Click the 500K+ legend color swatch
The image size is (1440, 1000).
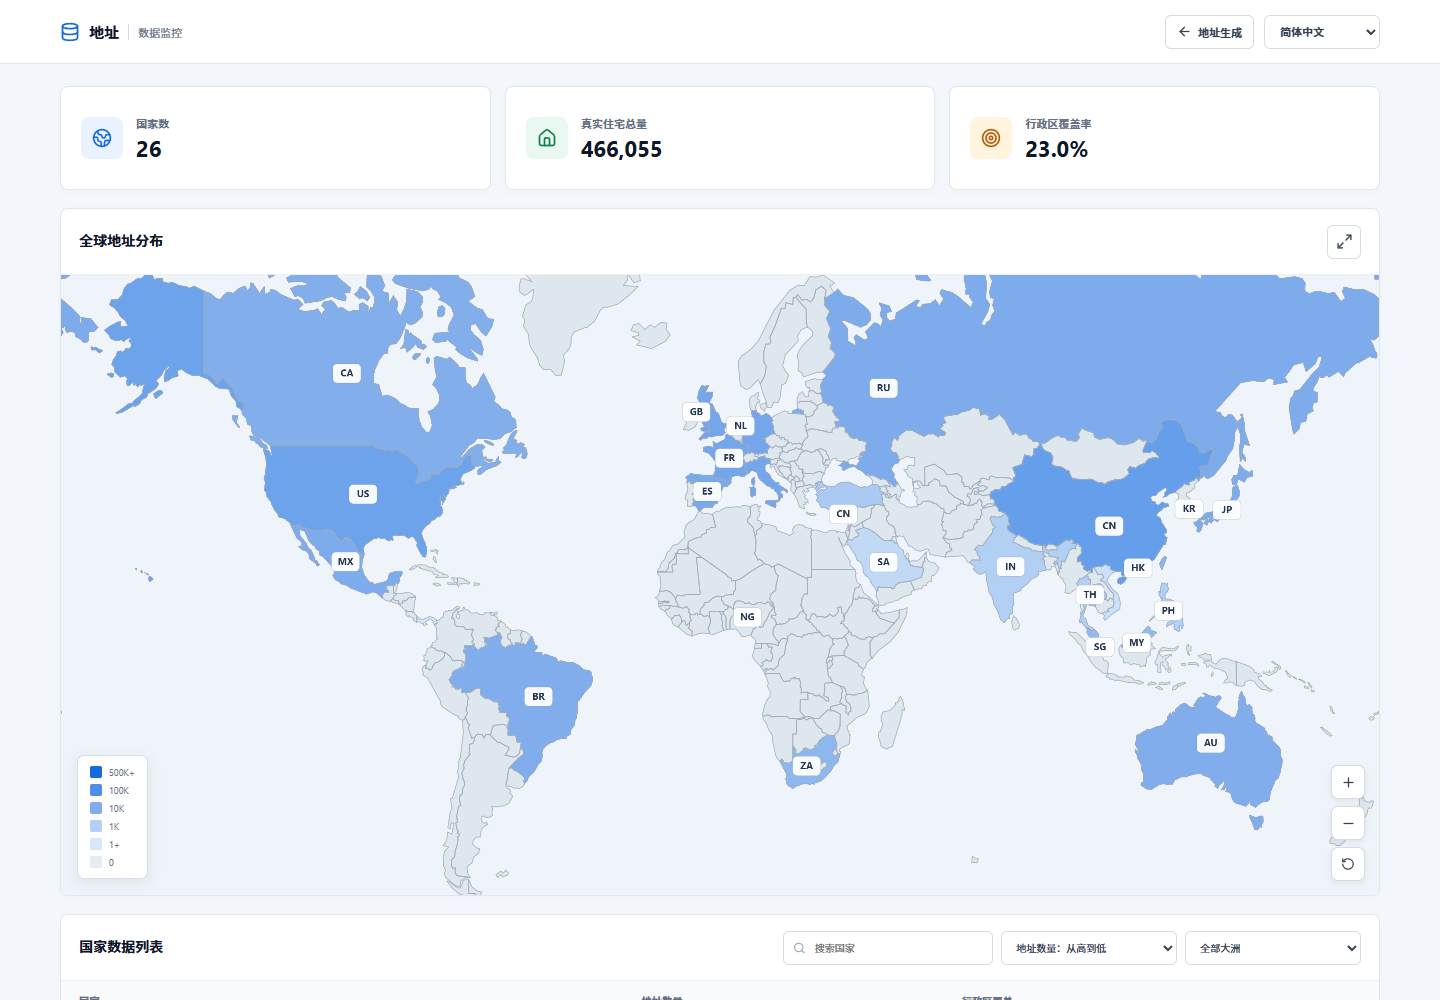pos(96,772)
